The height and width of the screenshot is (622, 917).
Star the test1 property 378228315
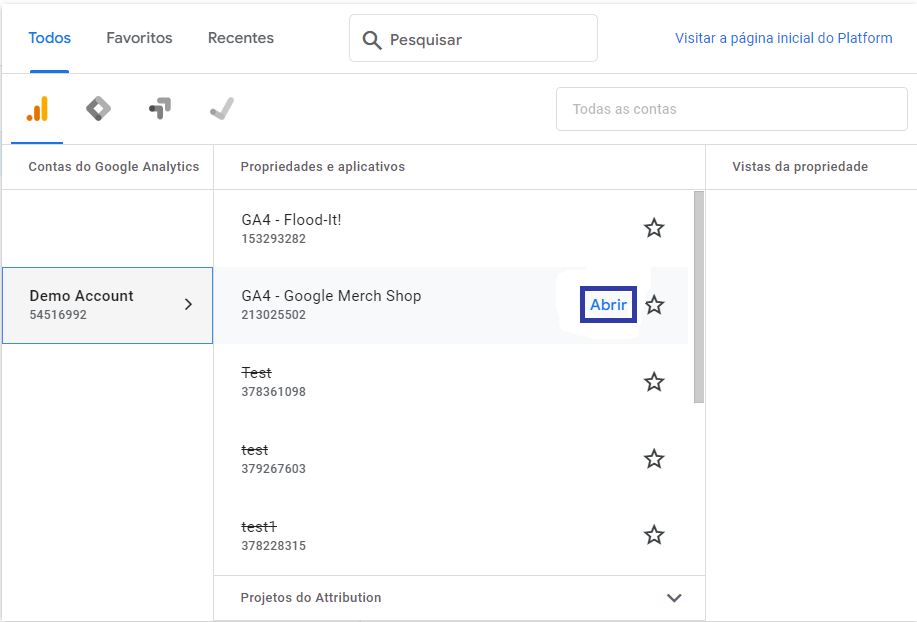coord(654,535)
